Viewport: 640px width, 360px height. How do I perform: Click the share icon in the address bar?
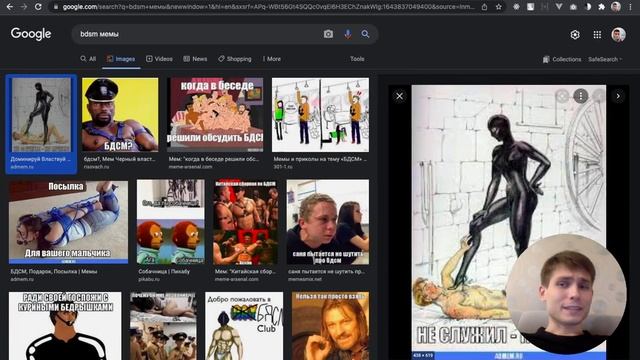click(x=484, y=7)
